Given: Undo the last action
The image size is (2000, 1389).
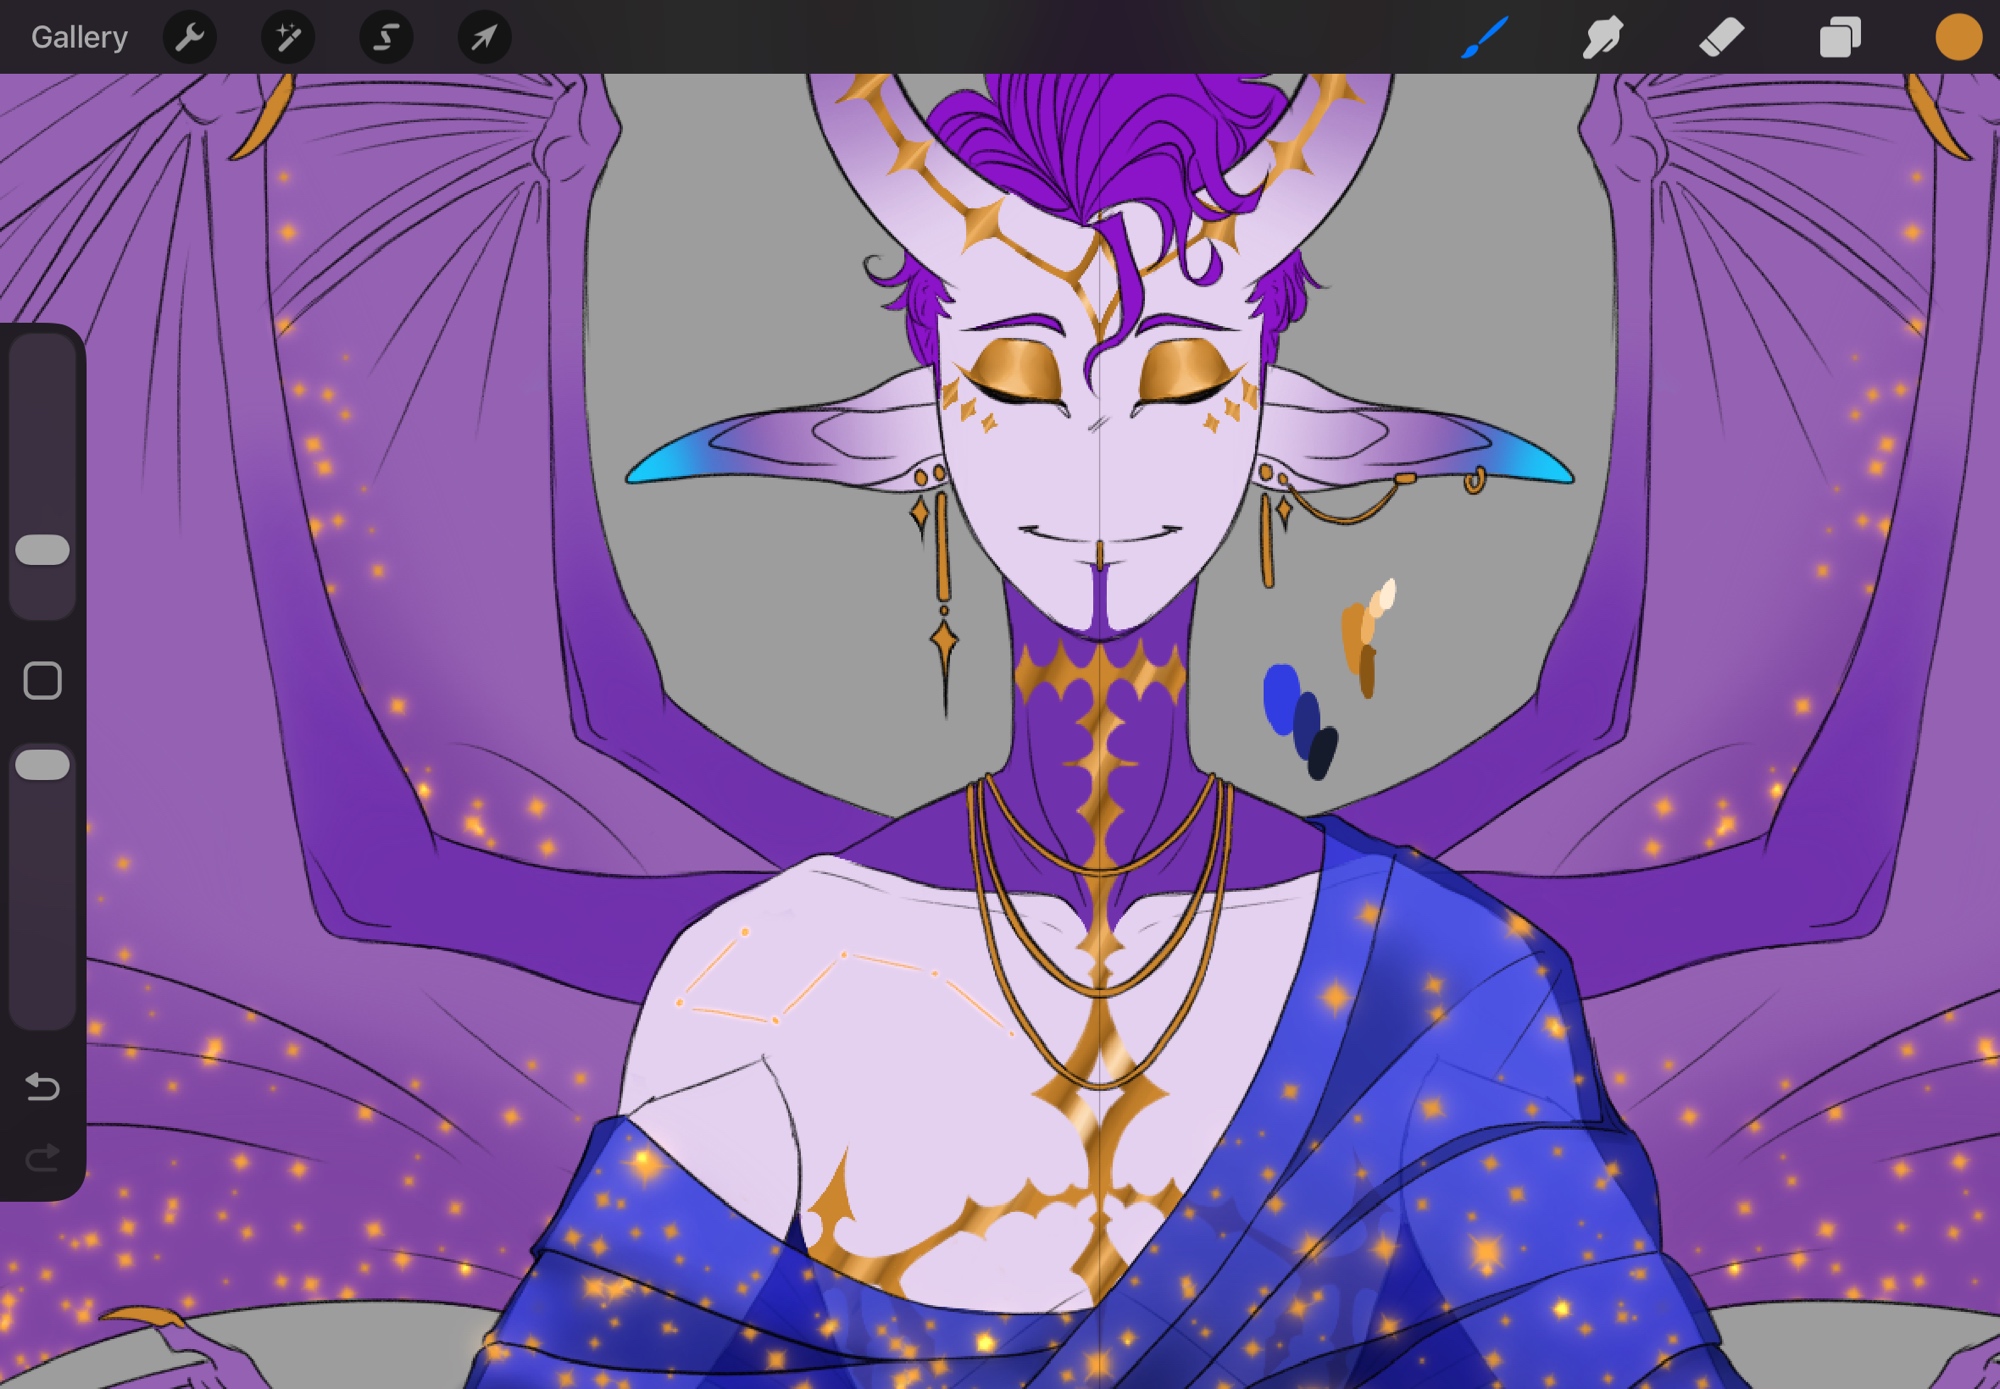Looking at the screenshot, I should click(43, 1086).
